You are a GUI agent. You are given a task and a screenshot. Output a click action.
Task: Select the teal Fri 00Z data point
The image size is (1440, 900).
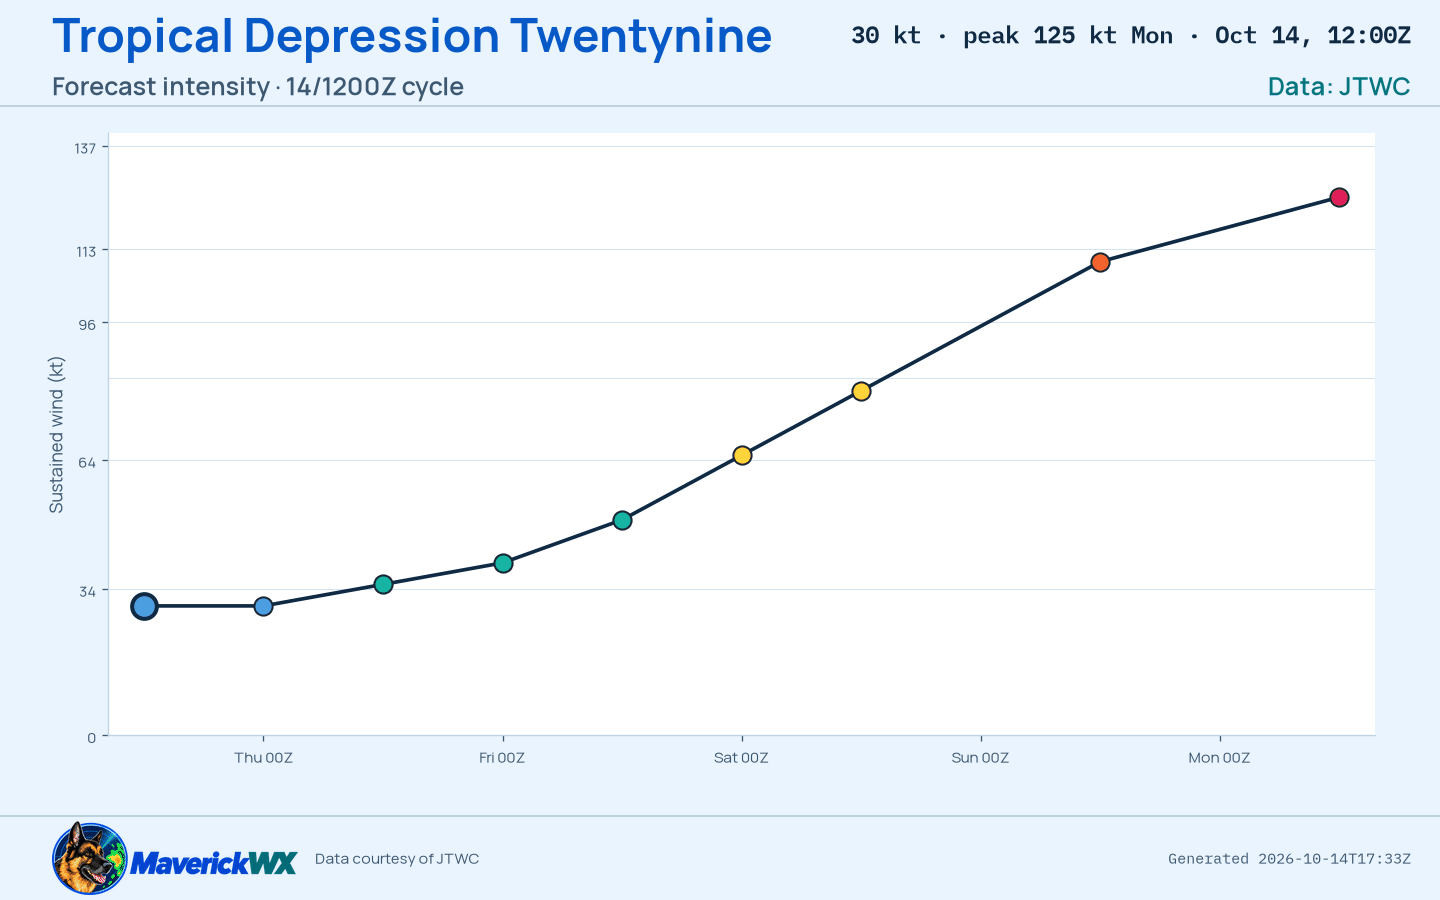(x=503, y=563)
